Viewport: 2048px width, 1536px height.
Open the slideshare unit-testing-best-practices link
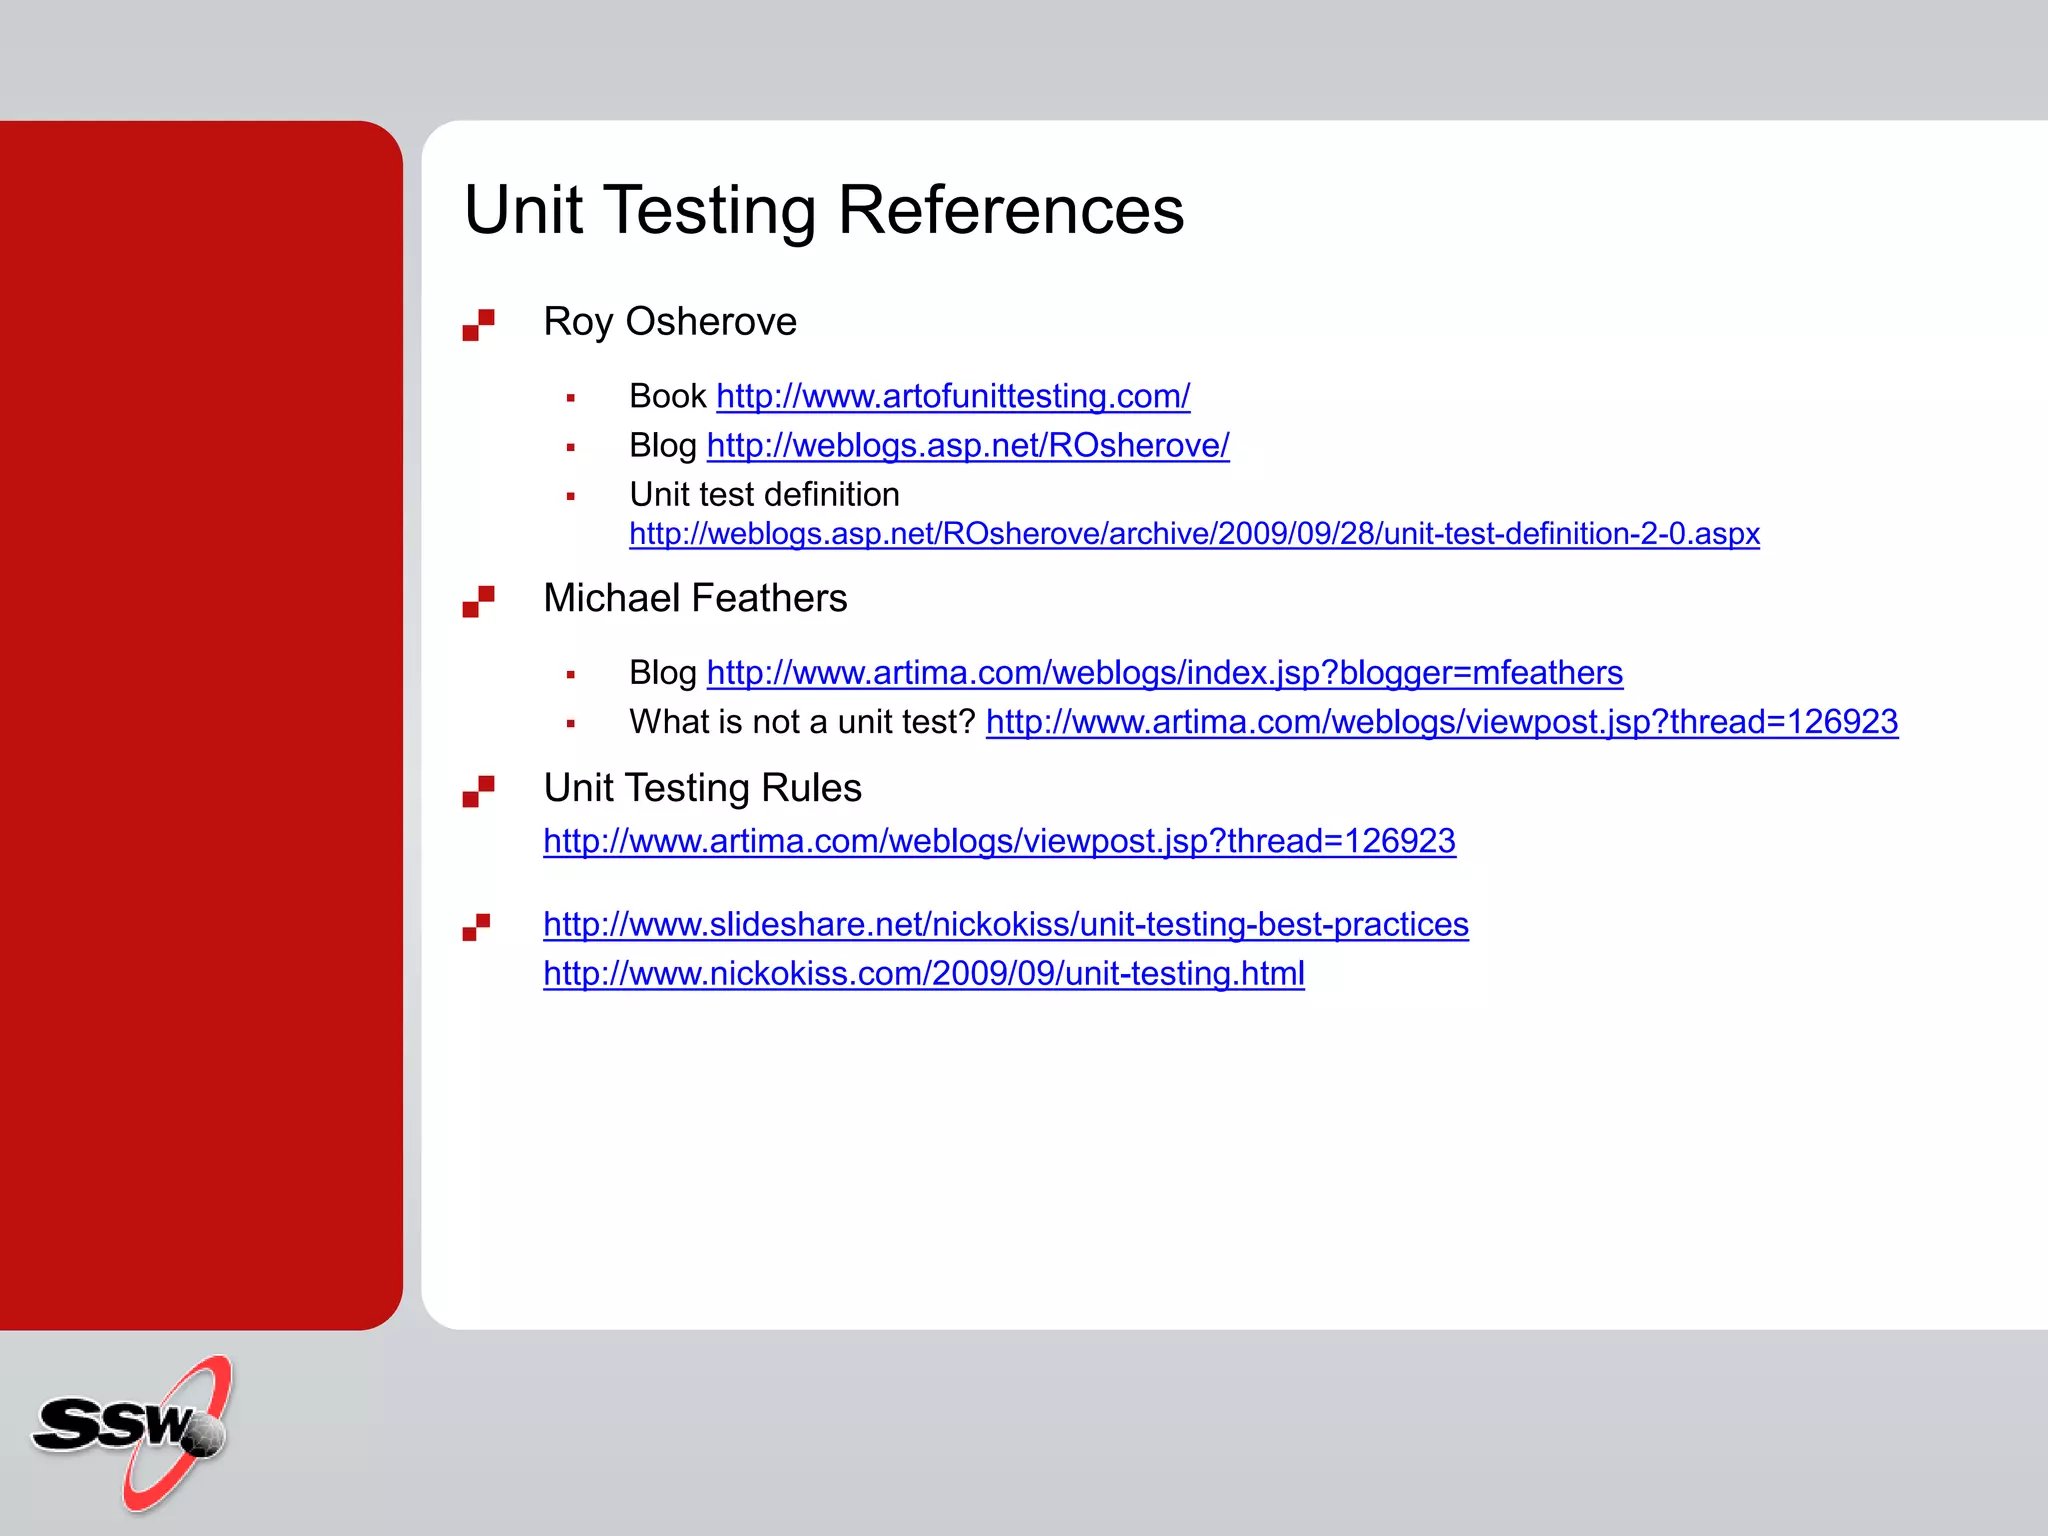point(1005,924)
